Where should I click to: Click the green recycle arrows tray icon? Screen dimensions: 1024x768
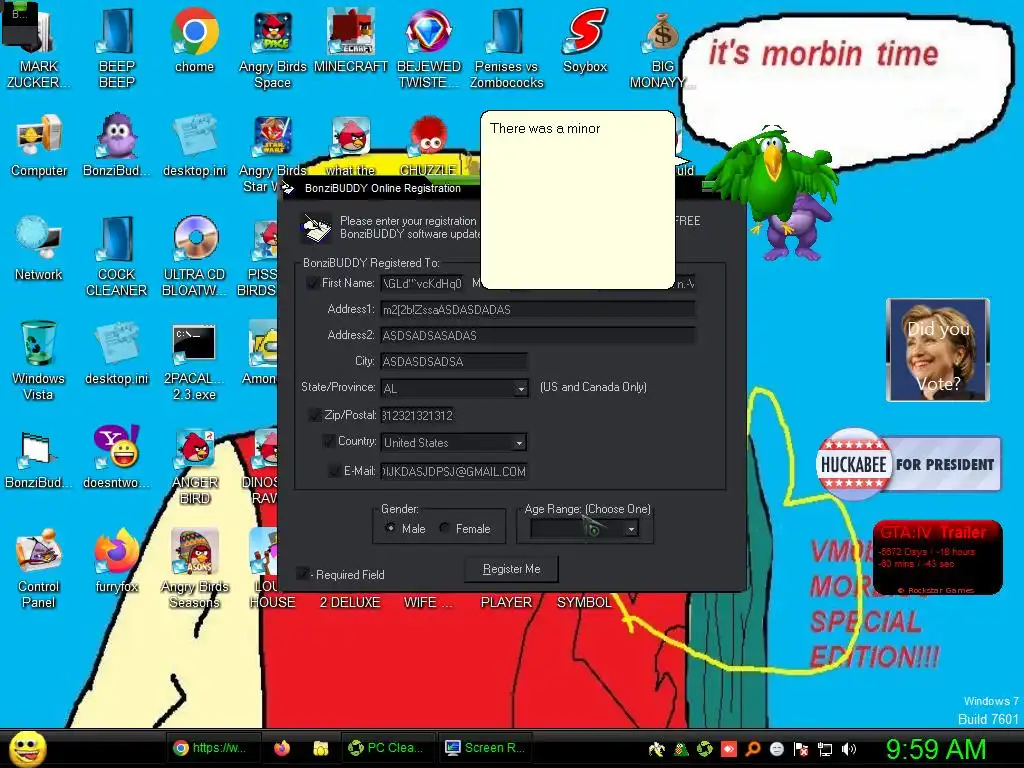[x=705, y=748]
